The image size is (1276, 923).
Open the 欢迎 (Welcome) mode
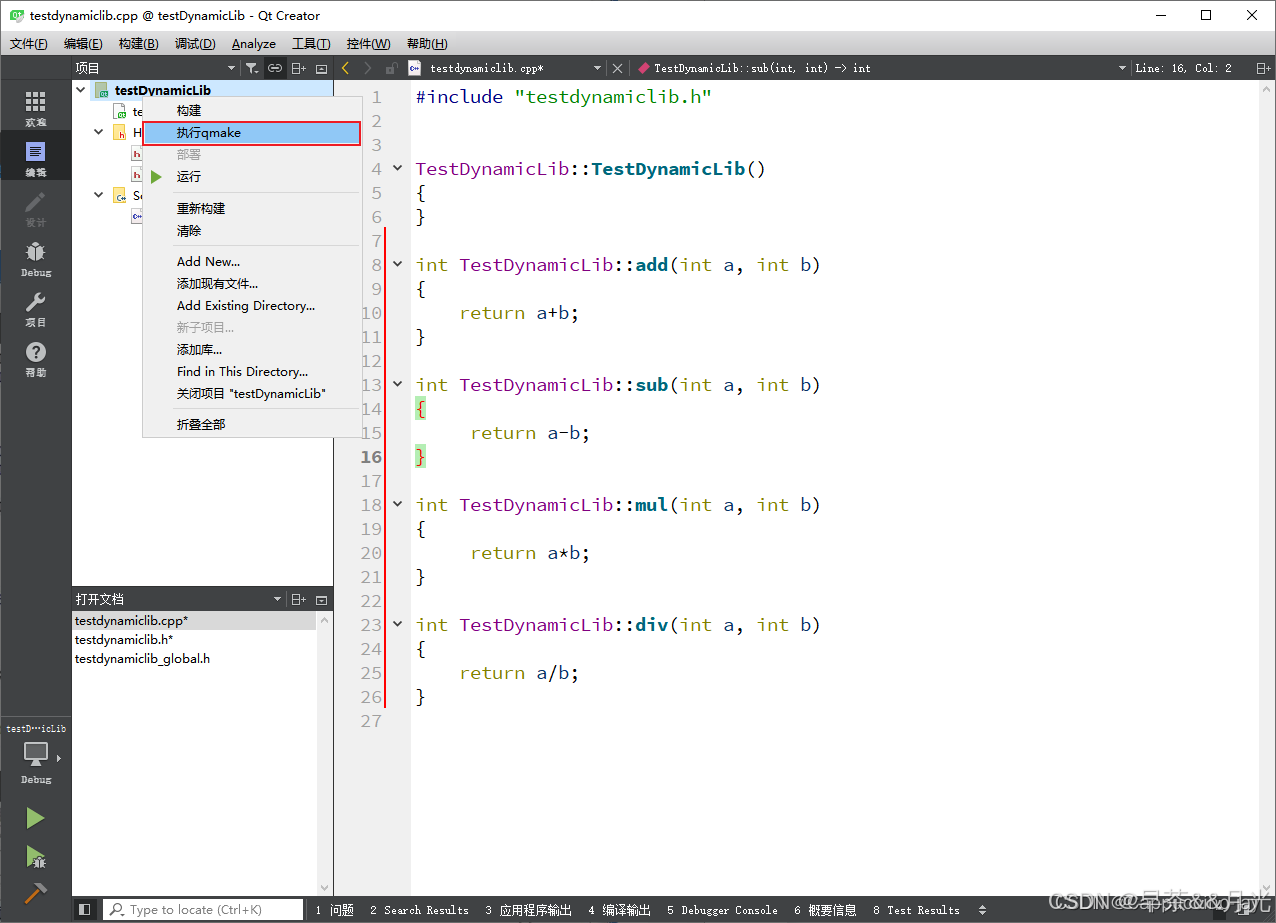click(x=36, y=108)
